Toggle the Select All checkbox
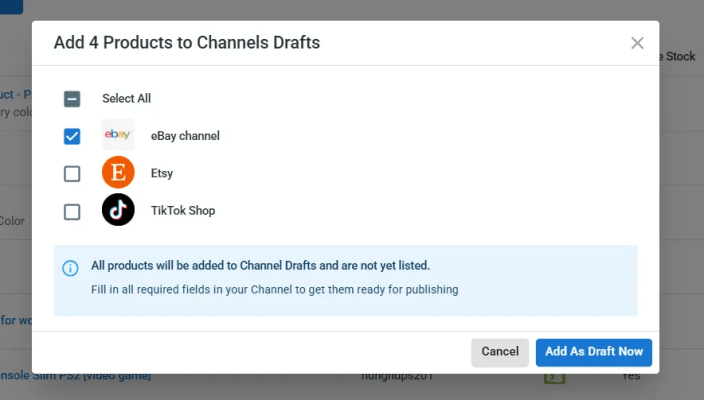The image size is (704, 400). pyautogui.click(x=72, y=99)
